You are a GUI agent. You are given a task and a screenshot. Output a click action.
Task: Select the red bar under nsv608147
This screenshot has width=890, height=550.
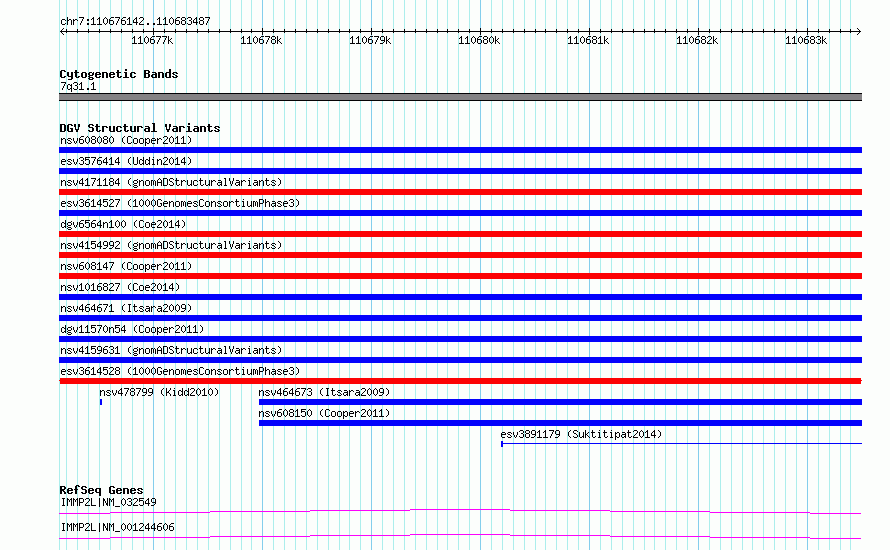tap(460, 276)
